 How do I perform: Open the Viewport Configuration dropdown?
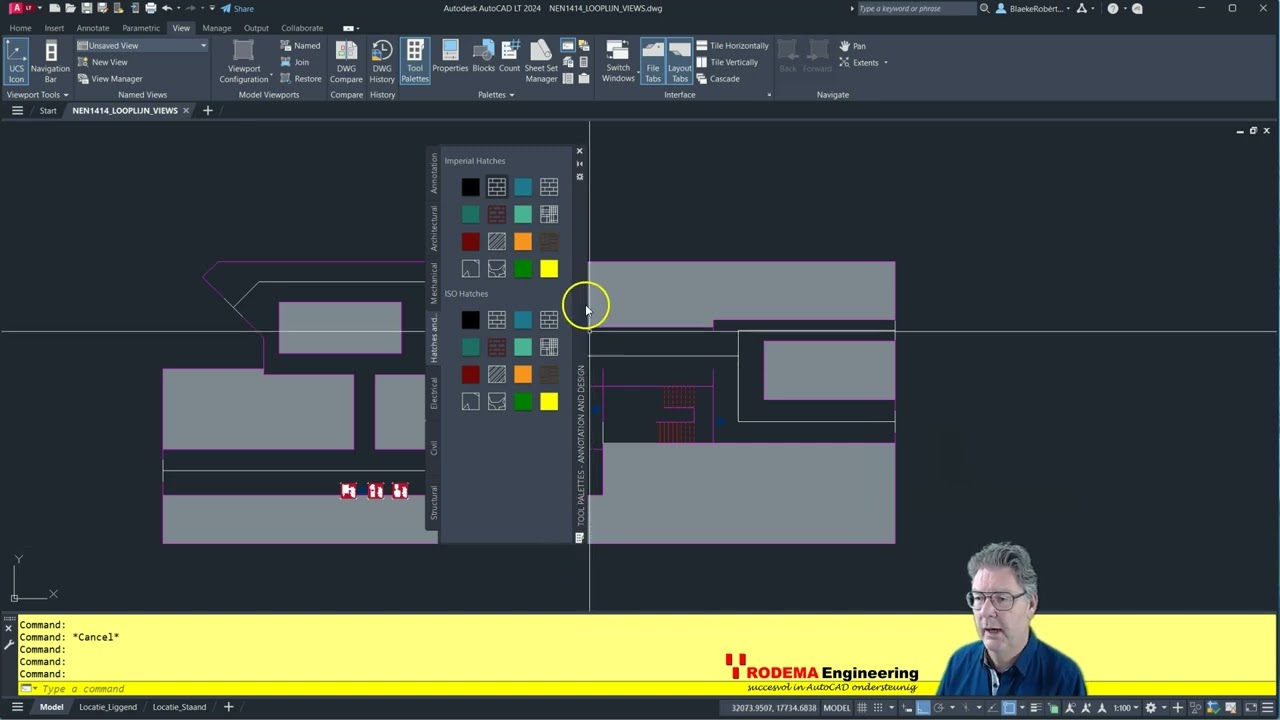(x=244, y=62)
